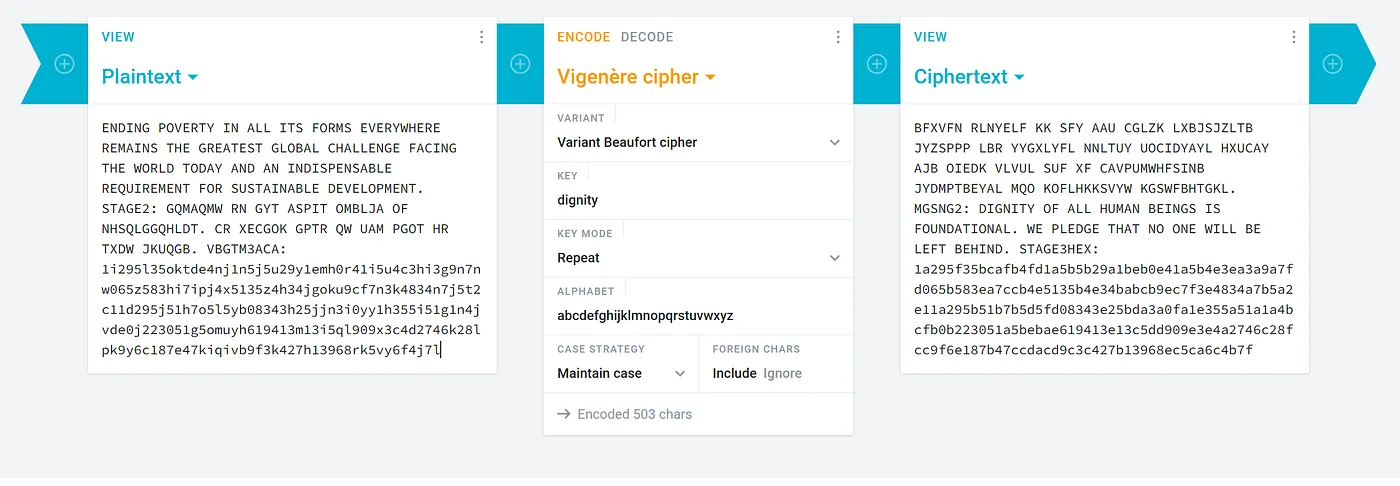Set foreign chars to Ignore
1400x486 pixels.
click(x=782, y=373)
